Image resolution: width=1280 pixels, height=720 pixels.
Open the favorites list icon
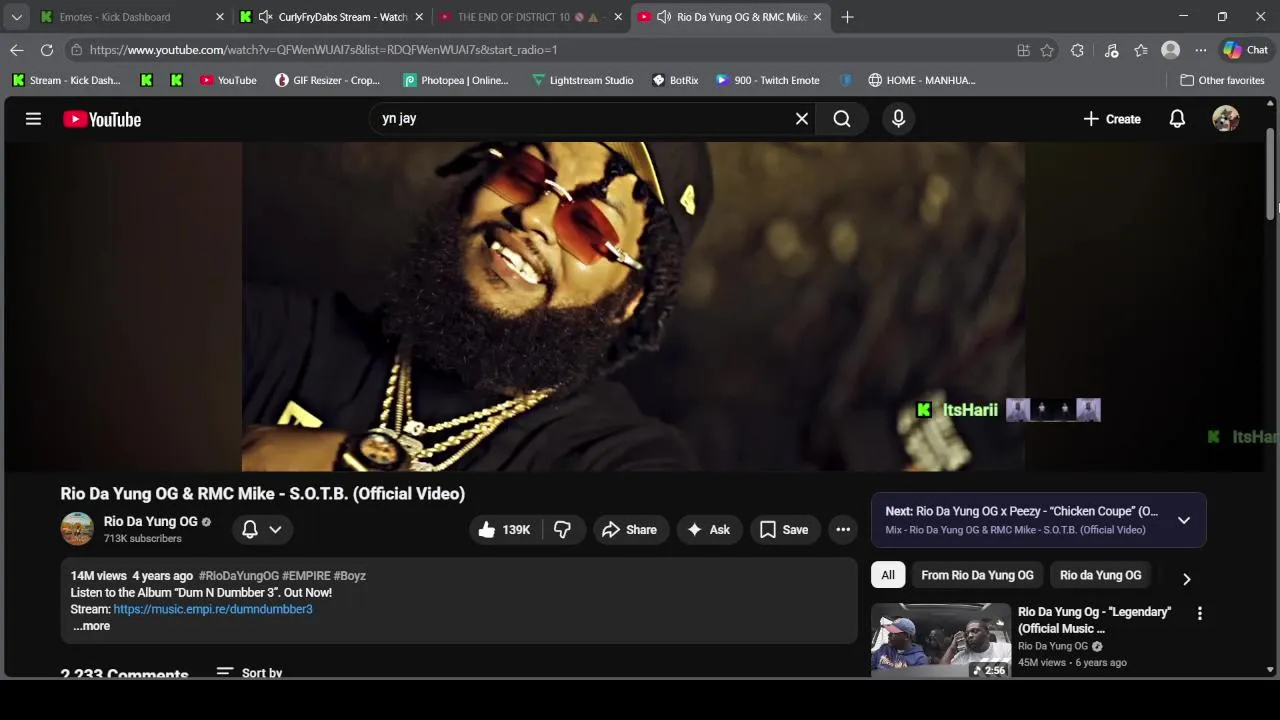[1141, 50]
